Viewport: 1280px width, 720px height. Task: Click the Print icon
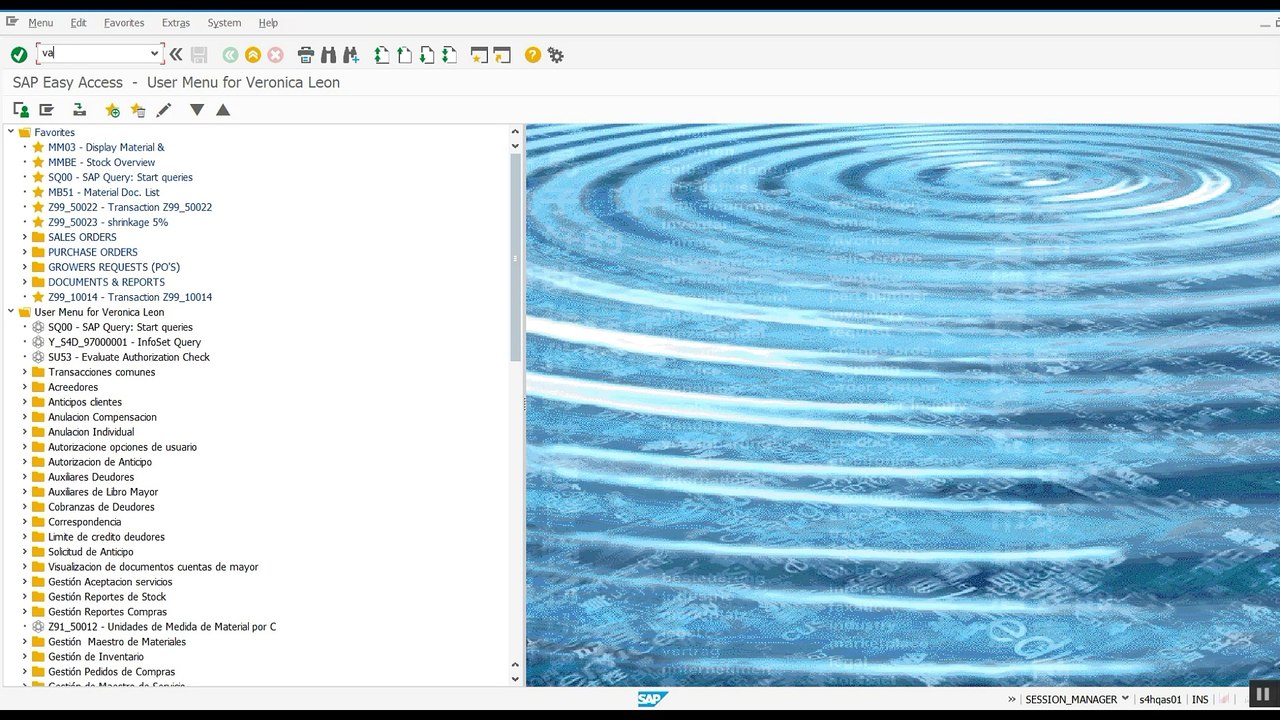(x=306, y=55)
